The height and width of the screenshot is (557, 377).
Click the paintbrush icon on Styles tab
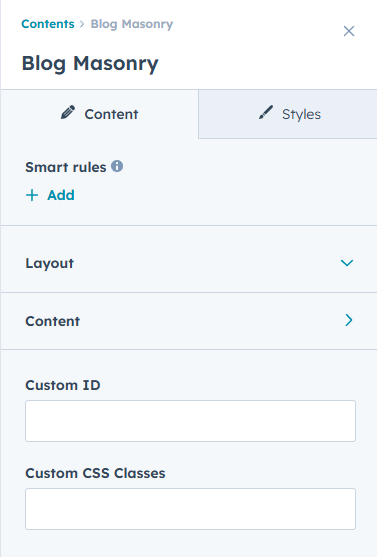[266, 112]
